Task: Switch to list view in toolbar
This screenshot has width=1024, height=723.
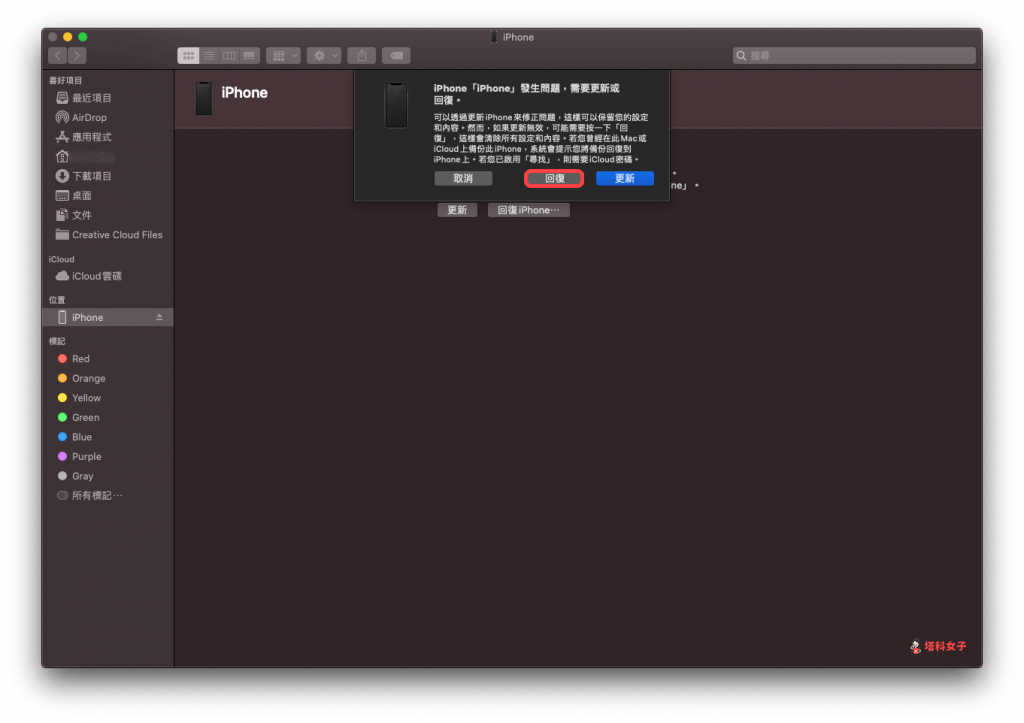Action: (209, 56)
